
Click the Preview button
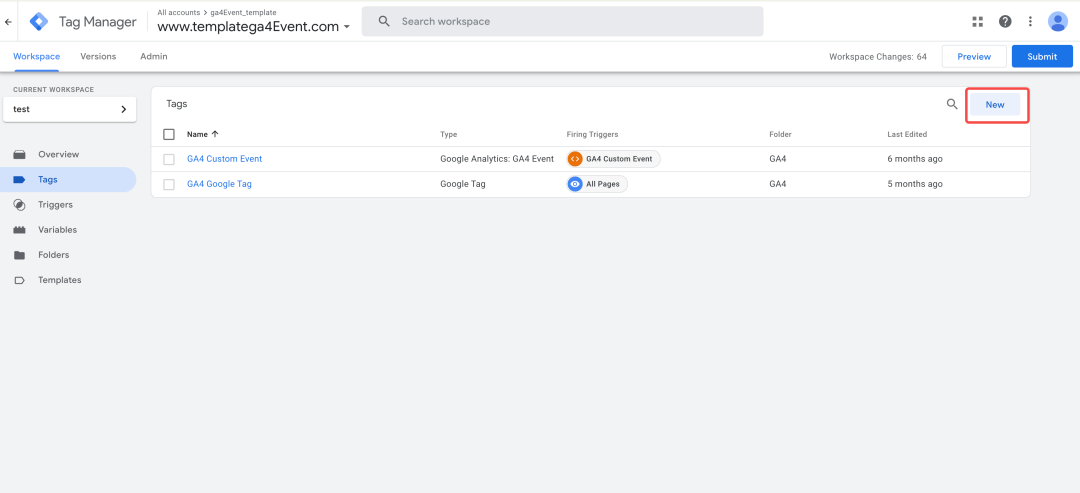(x=974, y=56)
